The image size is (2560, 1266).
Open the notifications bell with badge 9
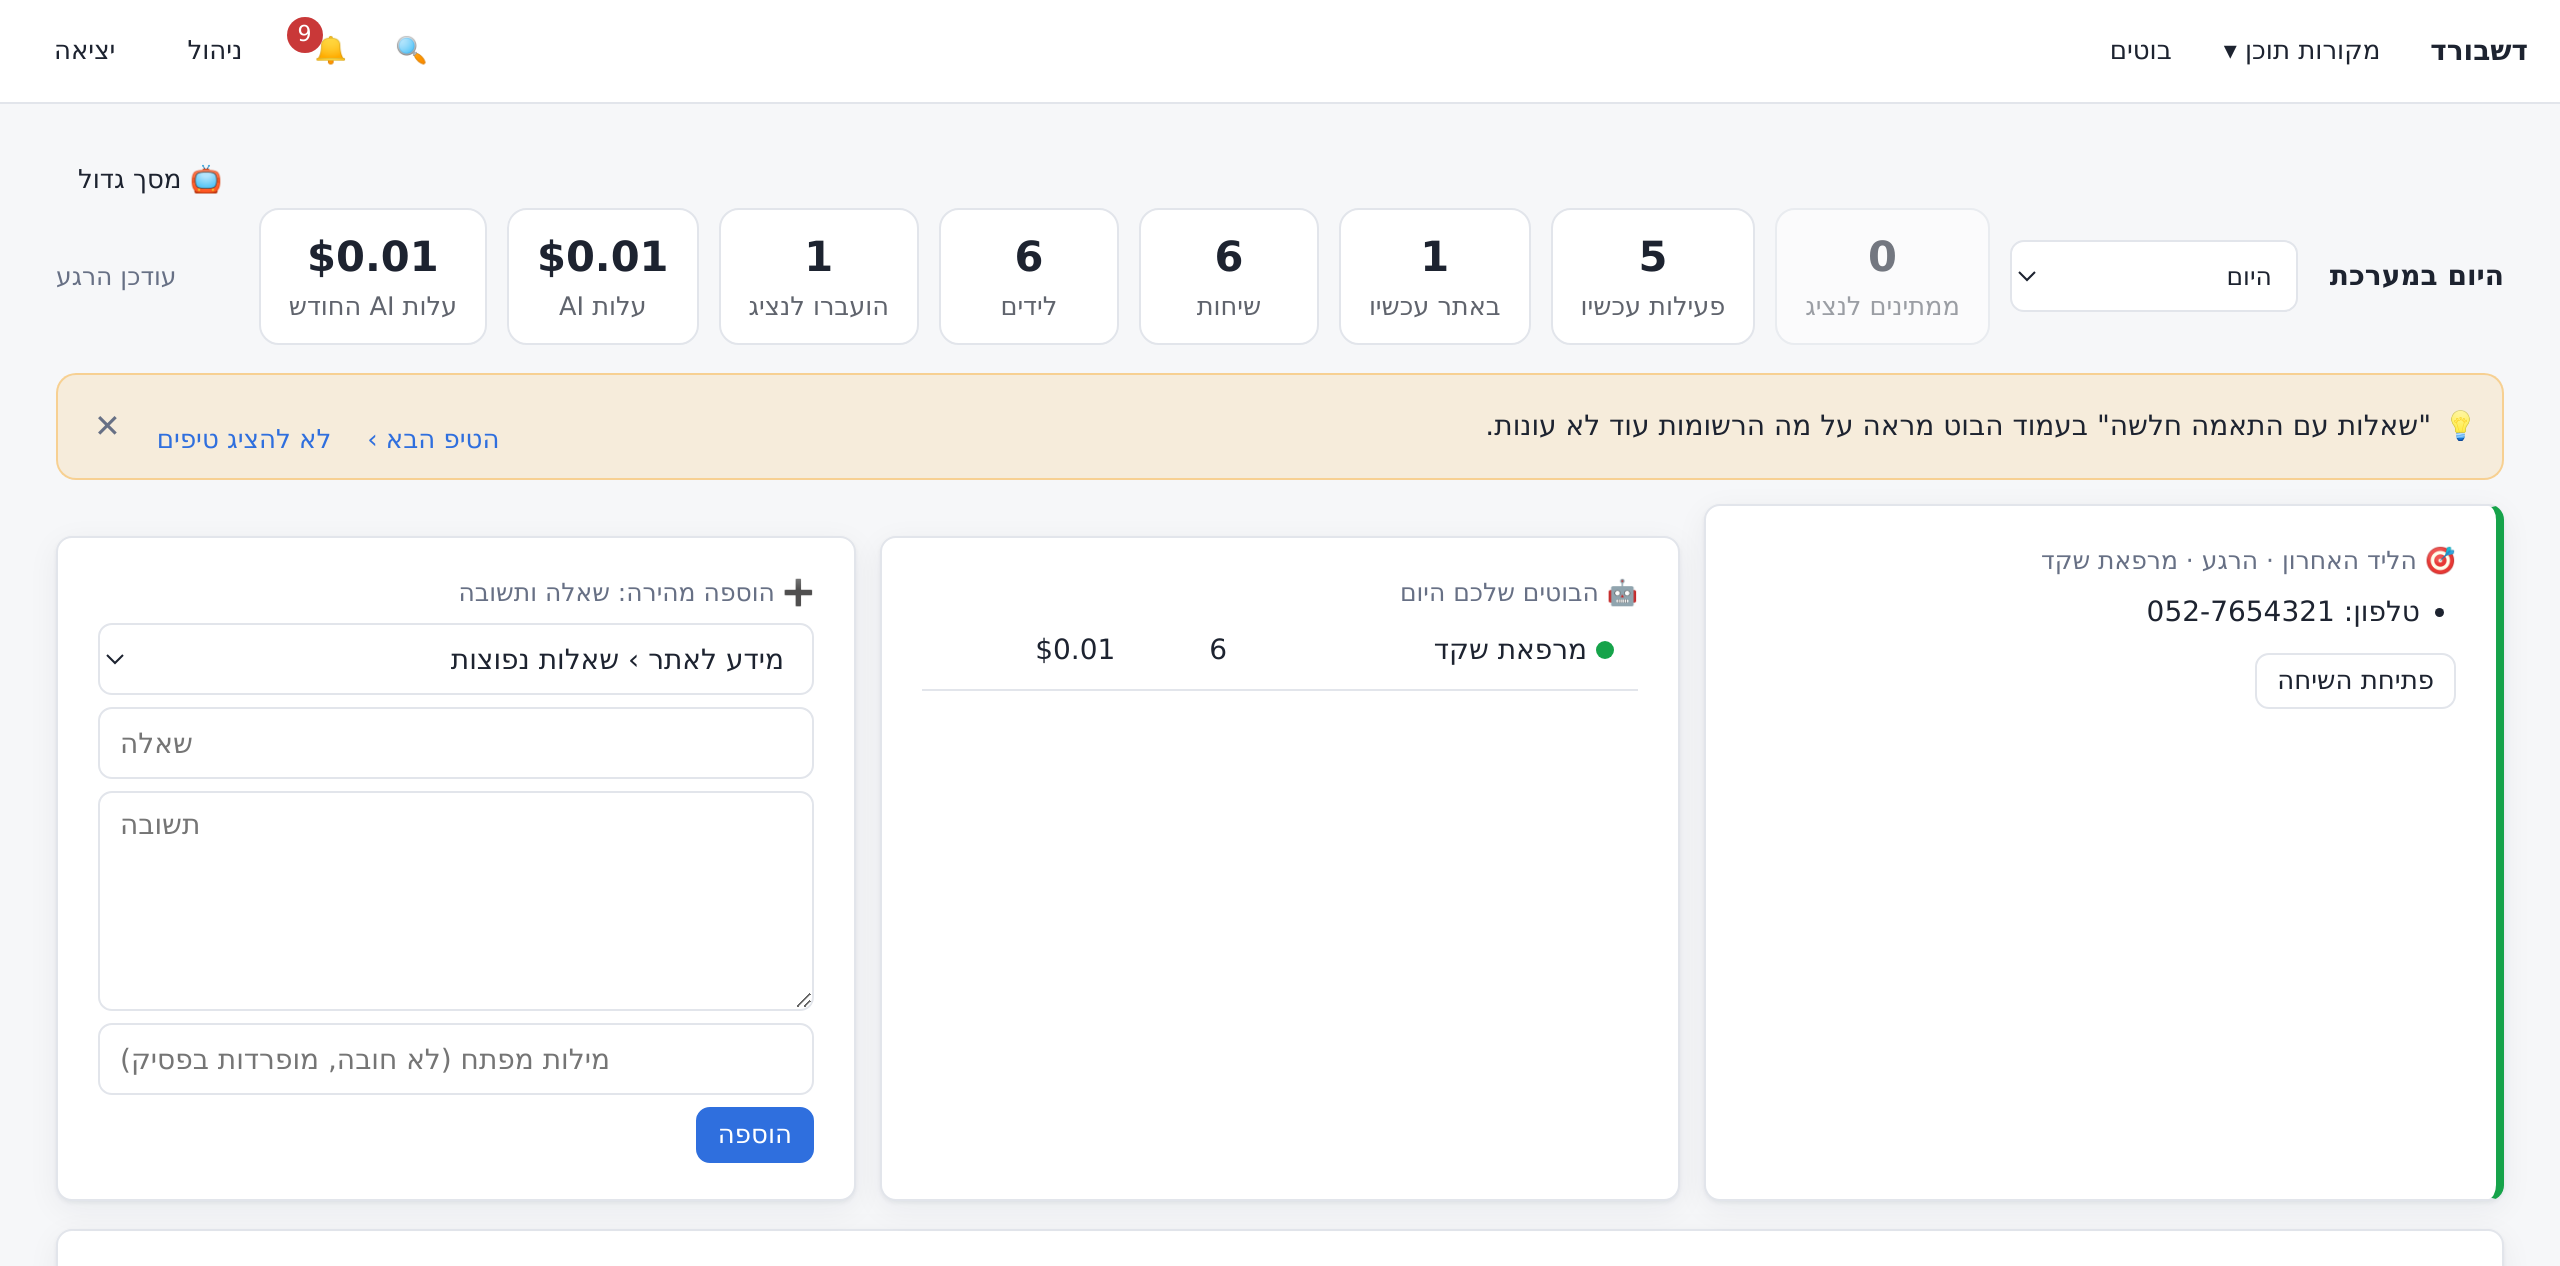click(x=329, y=50)
